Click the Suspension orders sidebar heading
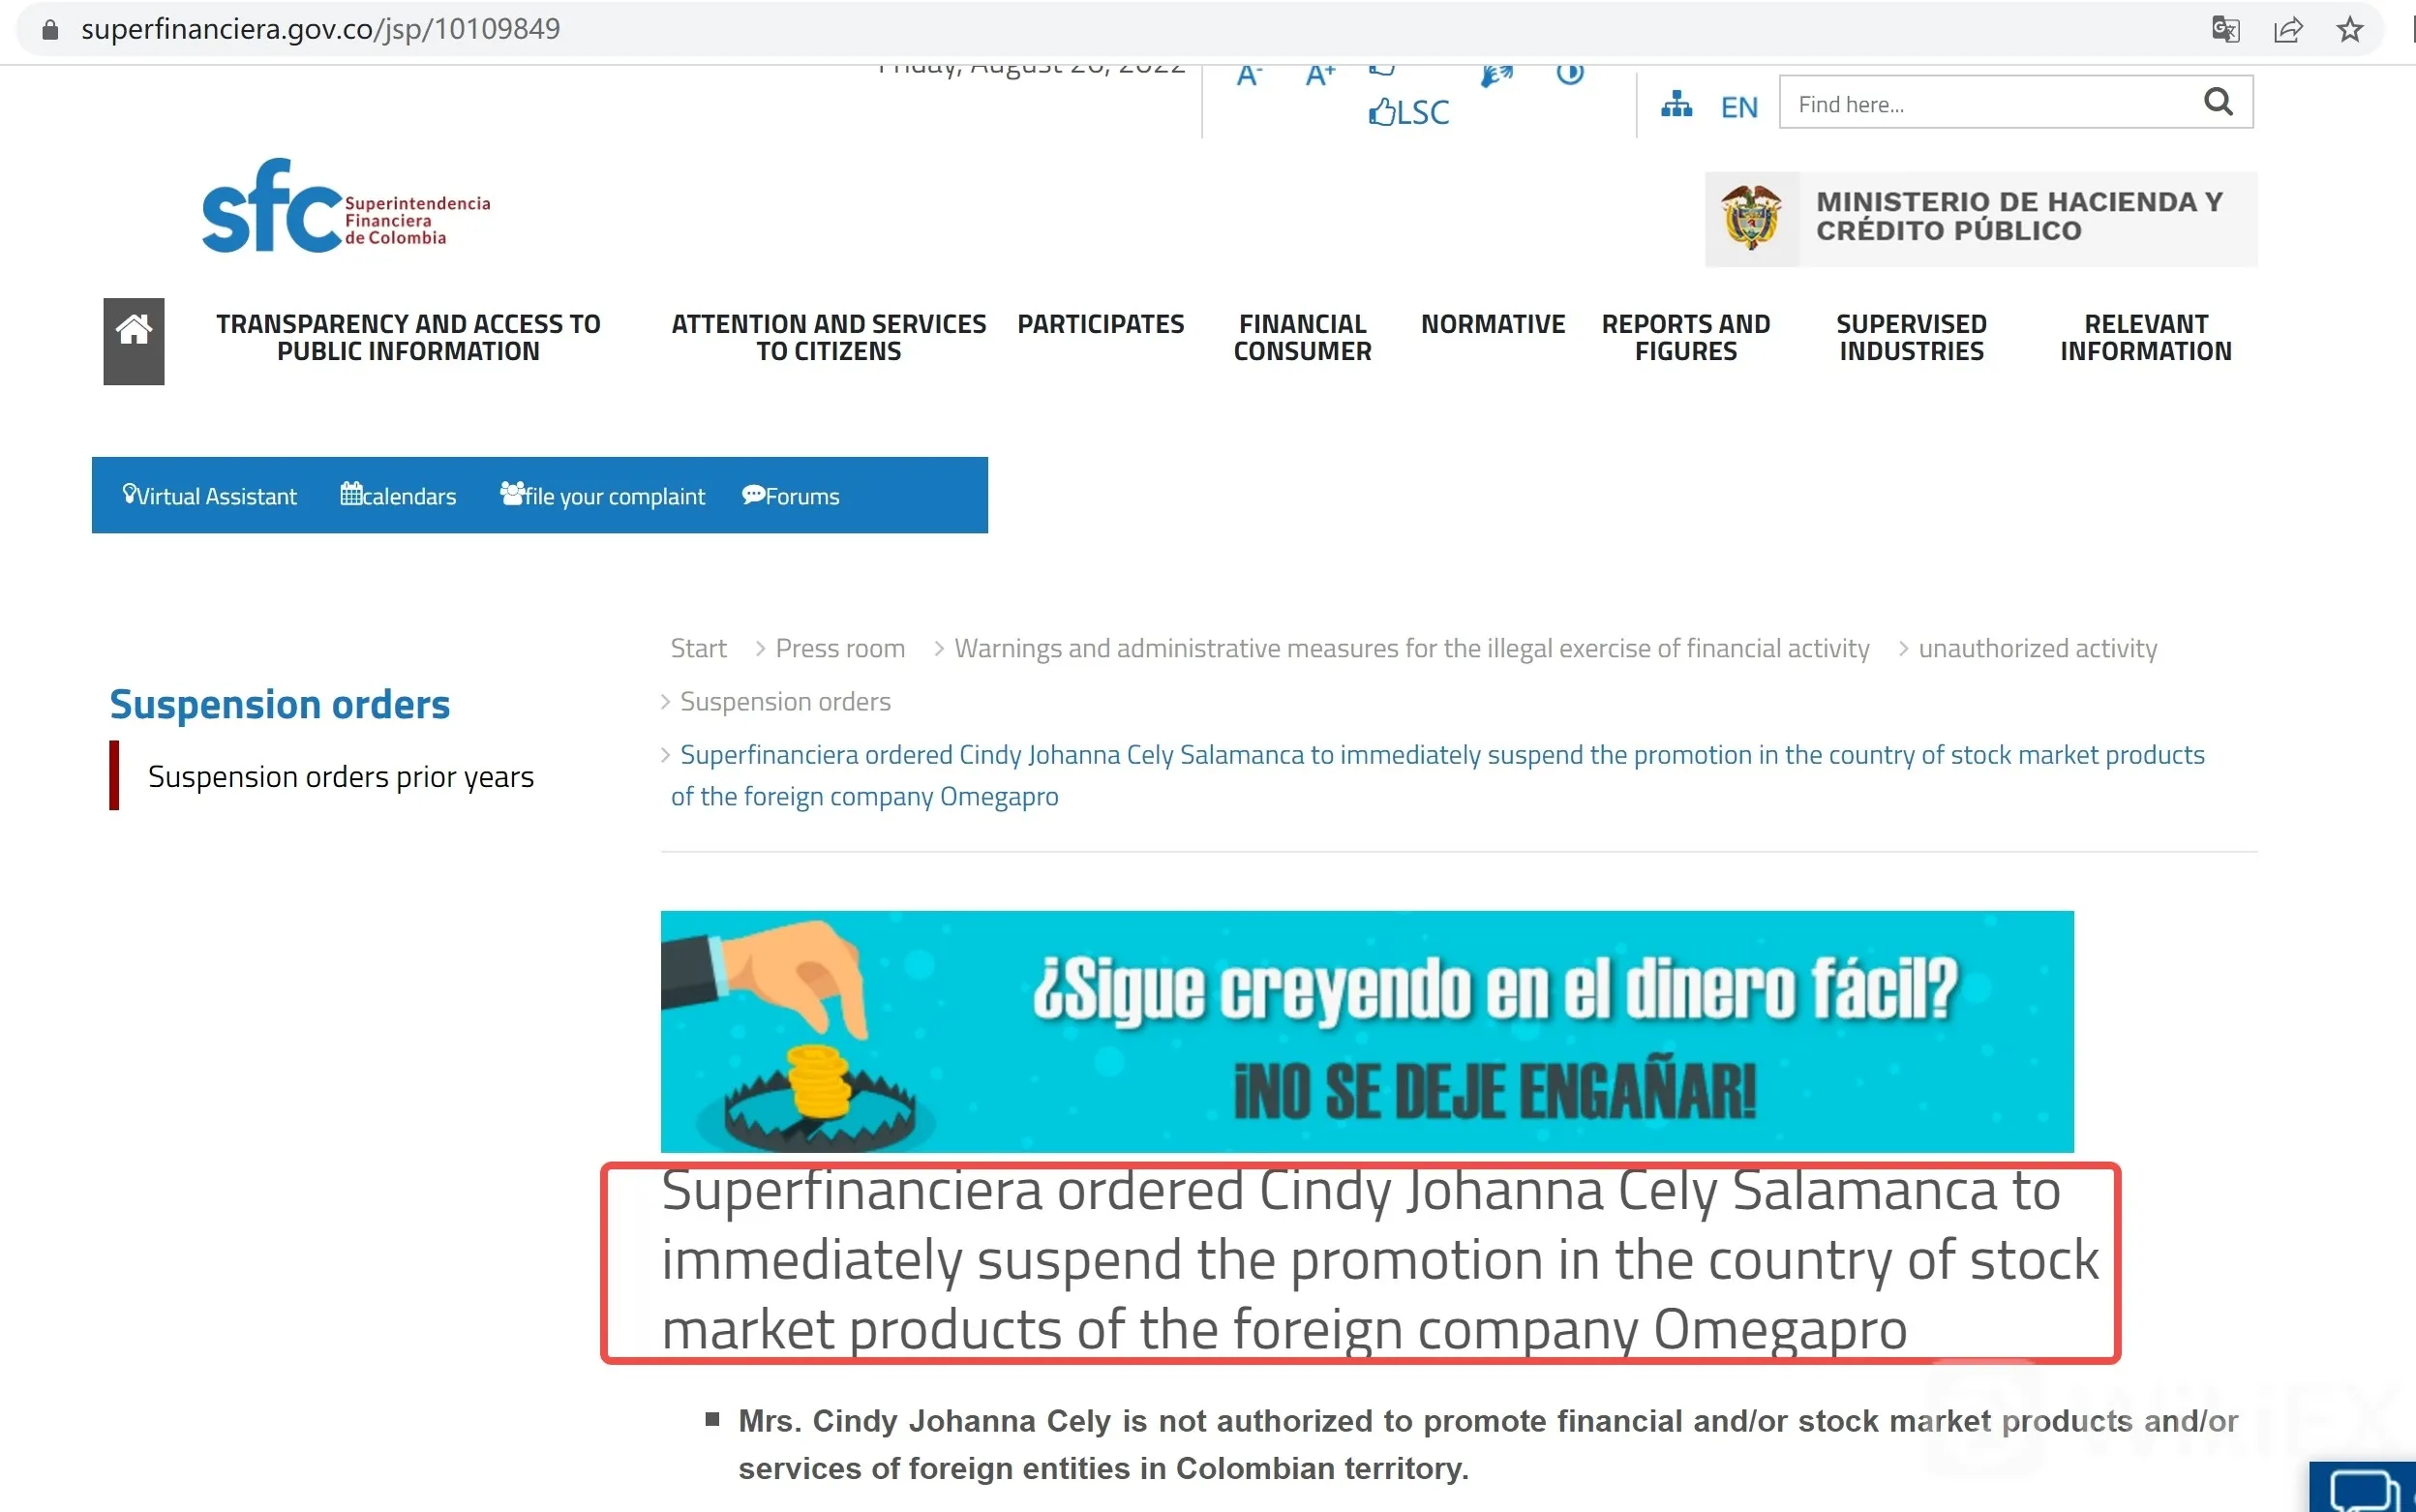The image size is (2416, 1512). 280,704
